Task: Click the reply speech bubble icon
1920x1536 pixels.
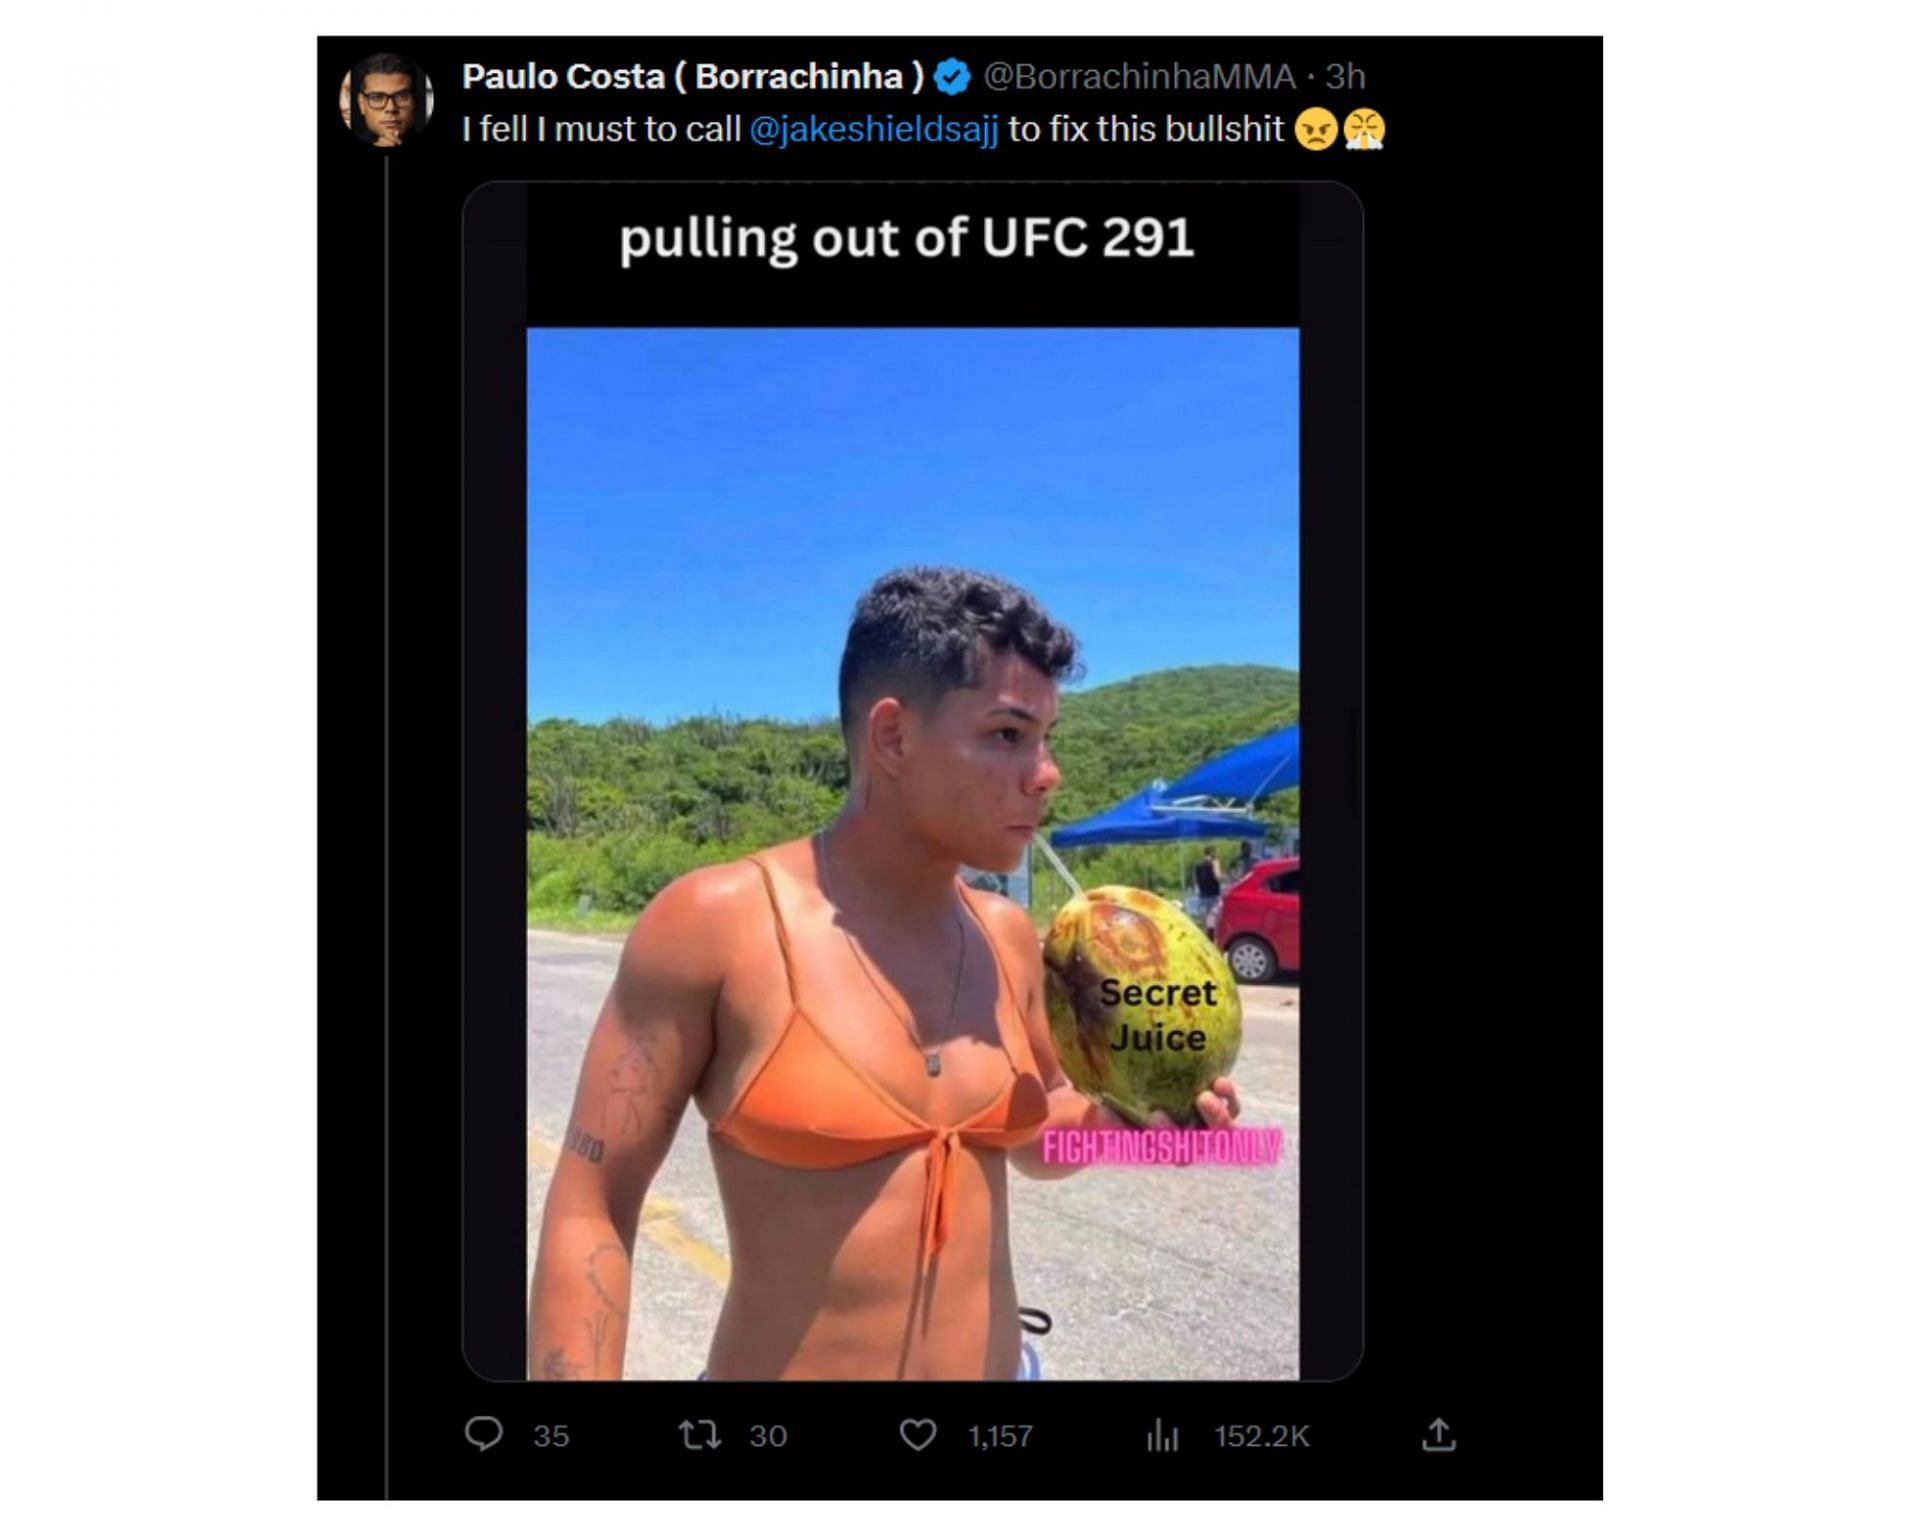Action: (x=484, y=1434)
